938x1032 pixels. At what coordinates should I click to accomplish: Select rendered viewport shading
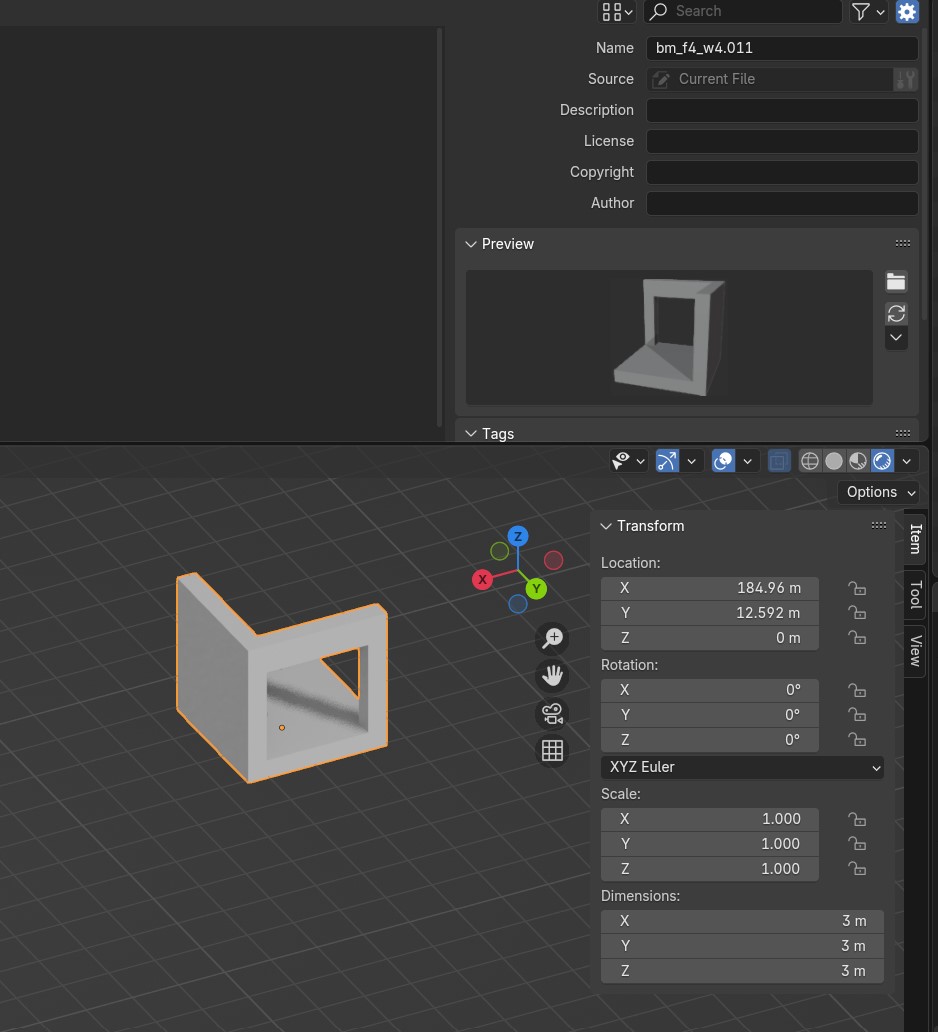click(x=882, y=461)
